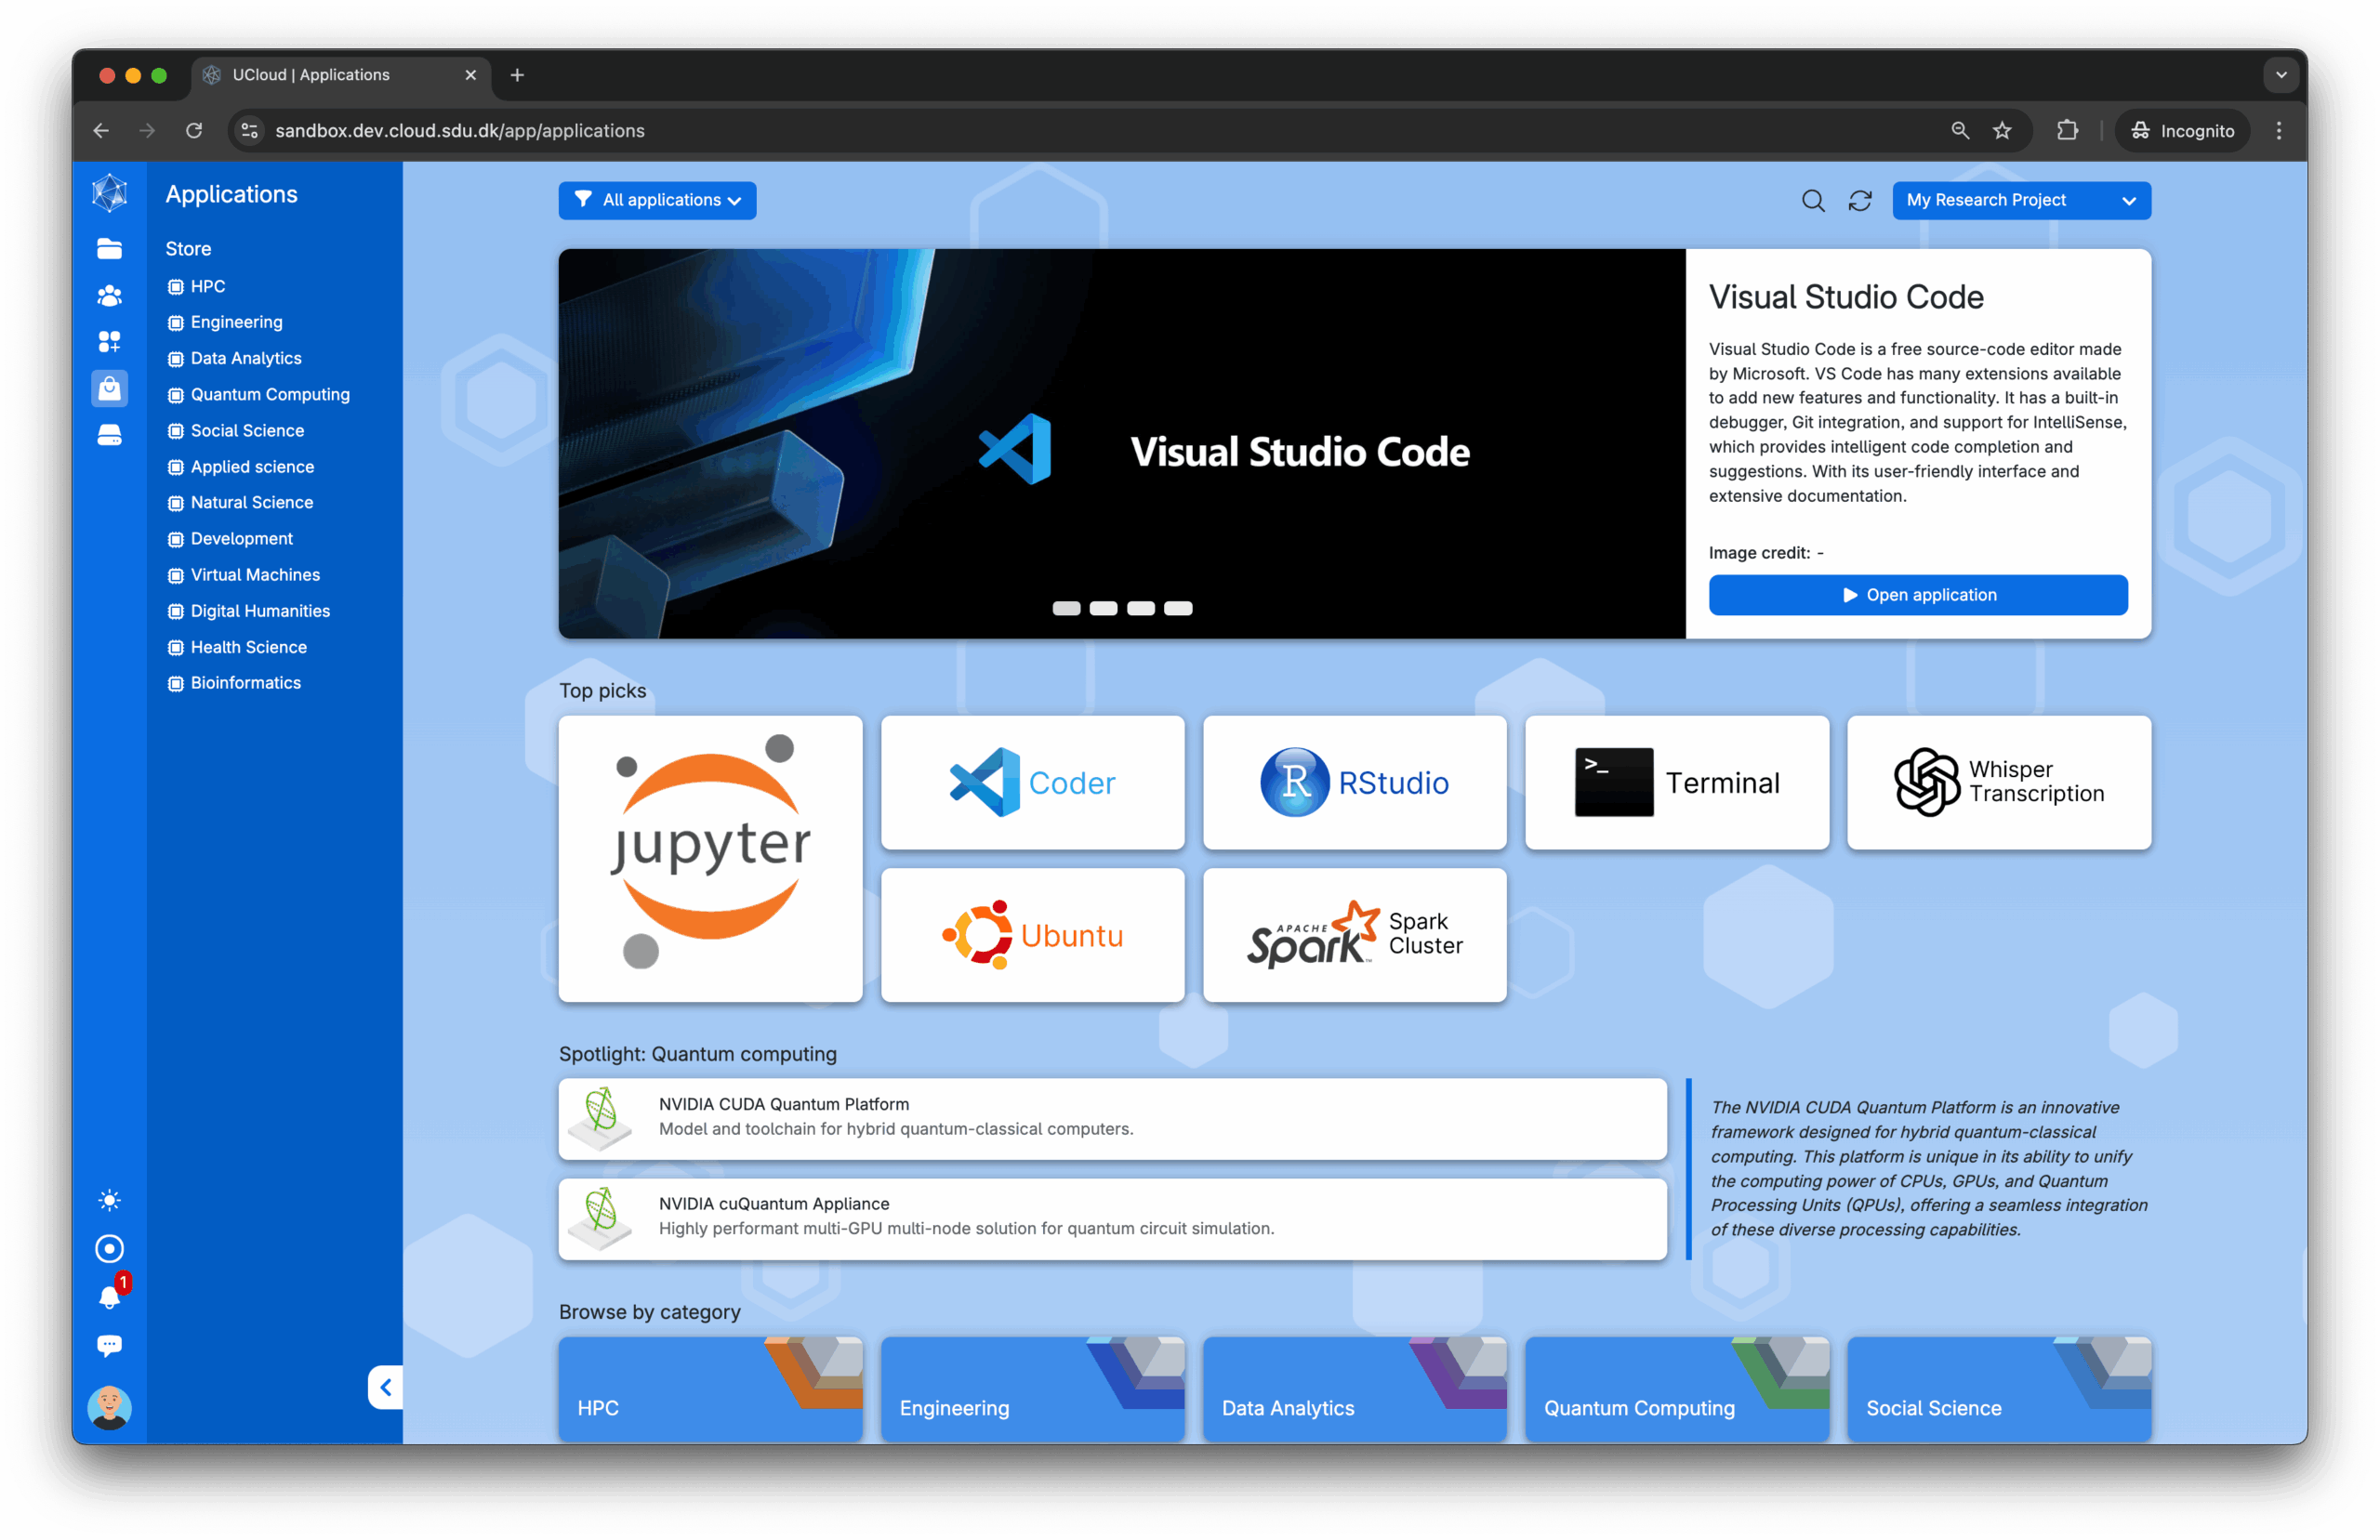Viewport: 2380px width, 1540px height.
Task: Open the RStudio application card
Action: coord(1354,782)
